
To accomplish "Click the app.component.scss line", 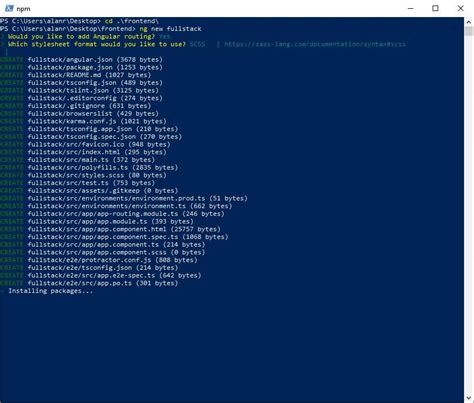I will tap(103, 252).
